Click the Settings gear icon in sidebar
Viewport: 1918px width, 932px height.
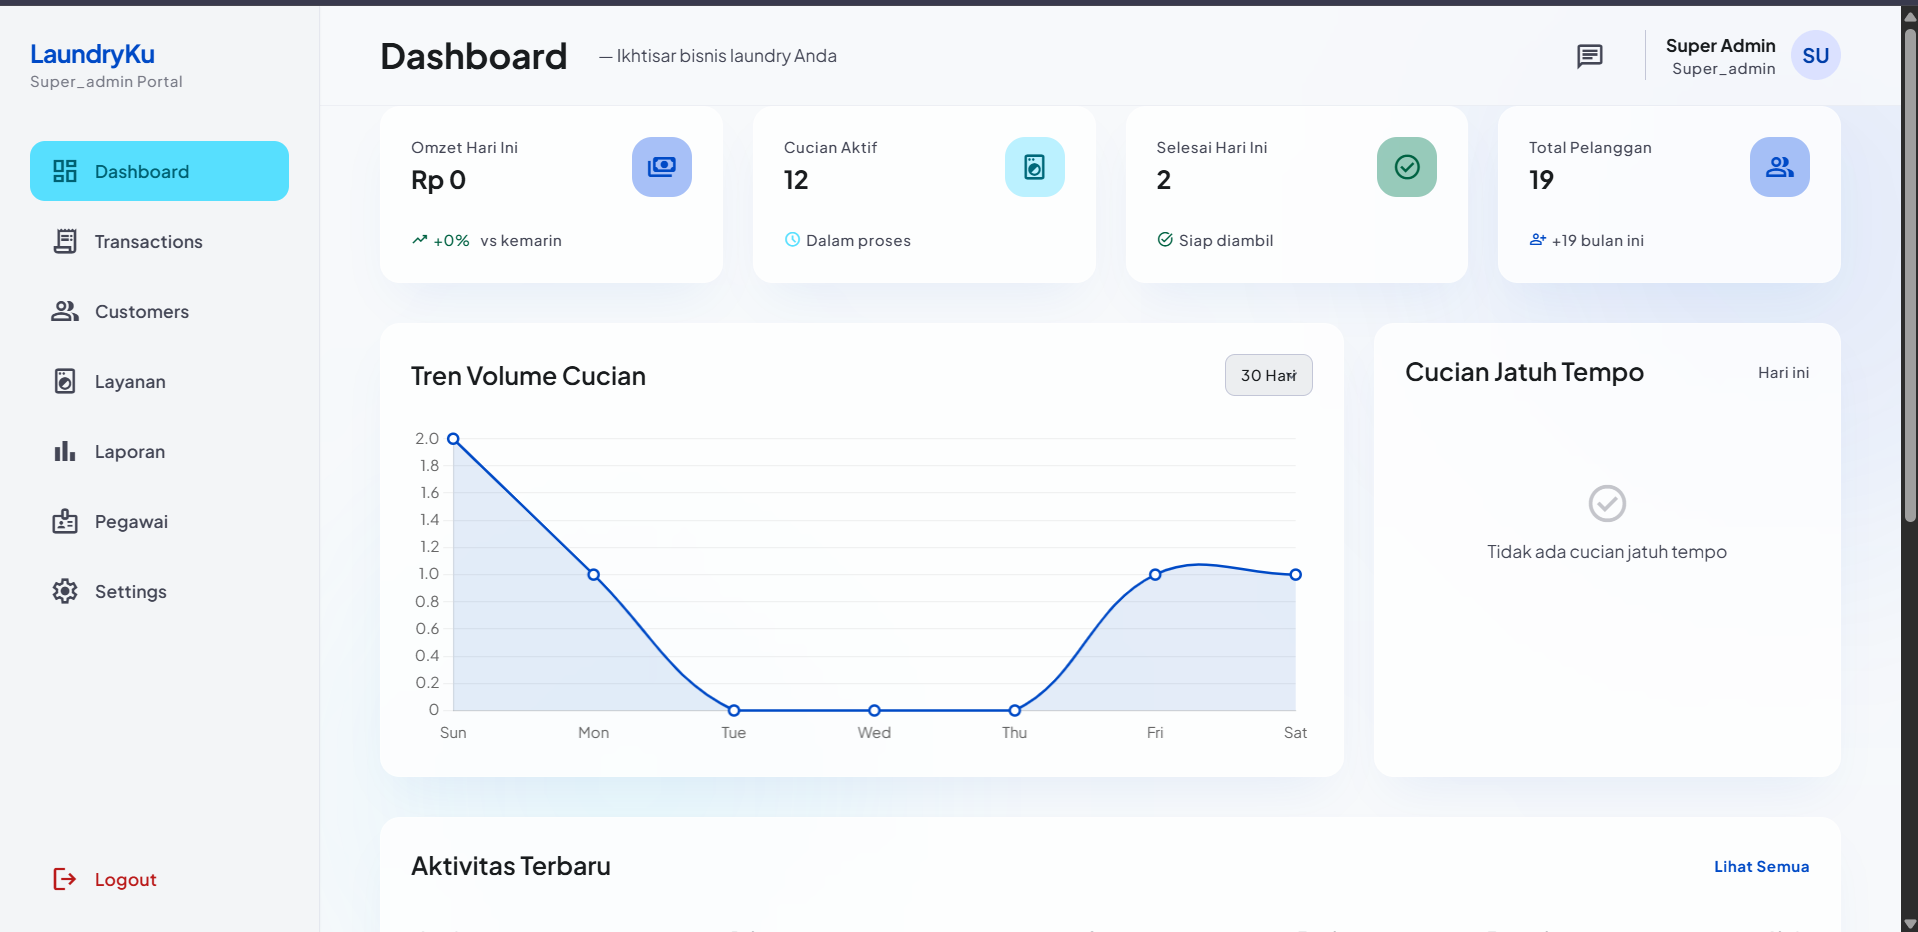pyautogui.click(x=65, y=591)
